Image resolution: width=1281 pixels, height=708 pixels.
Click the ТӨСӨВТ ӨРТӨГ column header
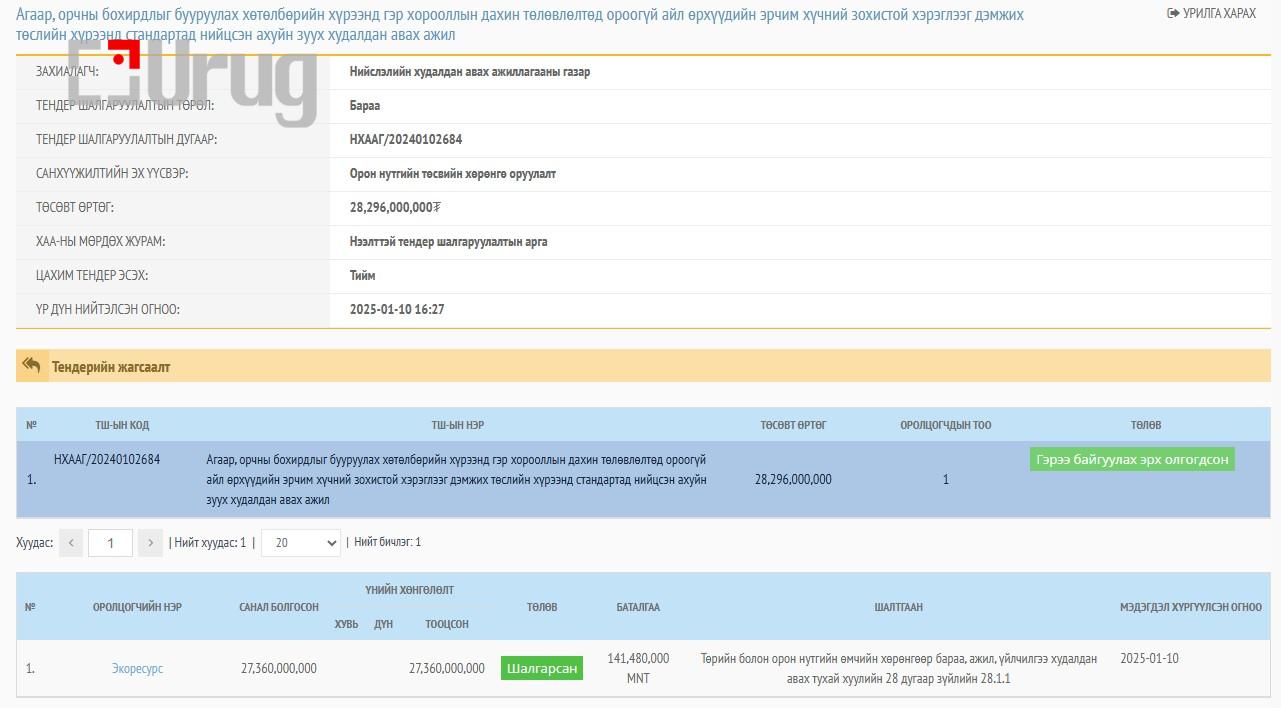(793, 425)
